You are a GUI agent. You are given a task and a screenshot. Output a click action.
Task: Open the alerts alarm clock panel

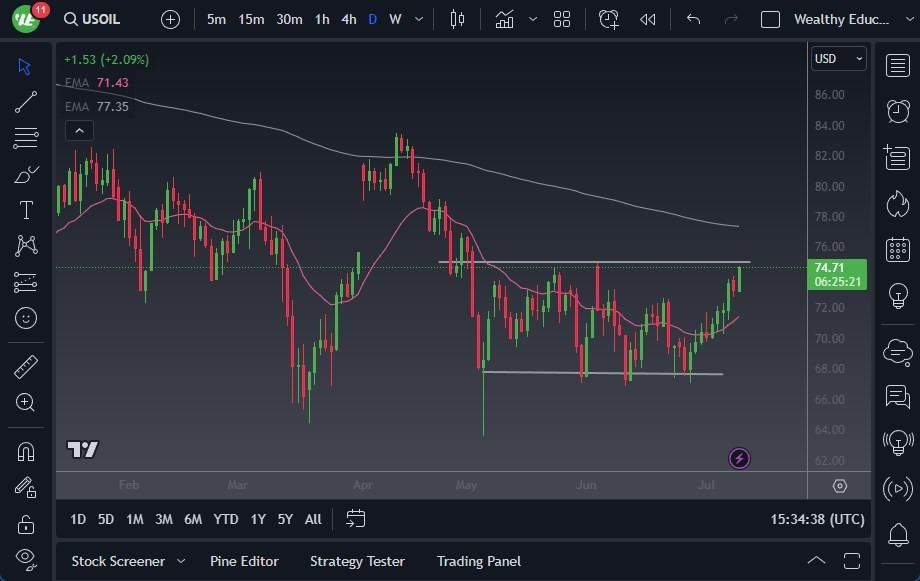coord(898,111)
